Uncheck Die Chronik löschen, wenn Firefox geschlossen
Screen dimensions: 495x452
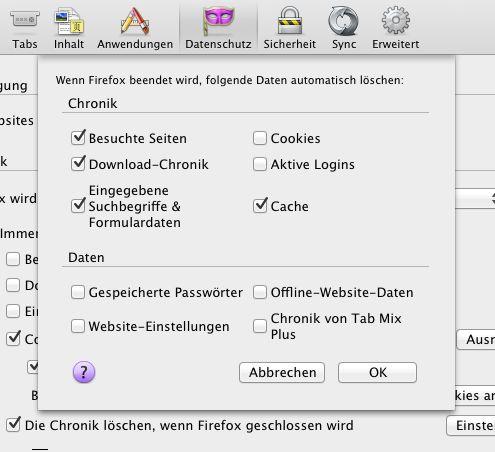(x=13, y=425)
